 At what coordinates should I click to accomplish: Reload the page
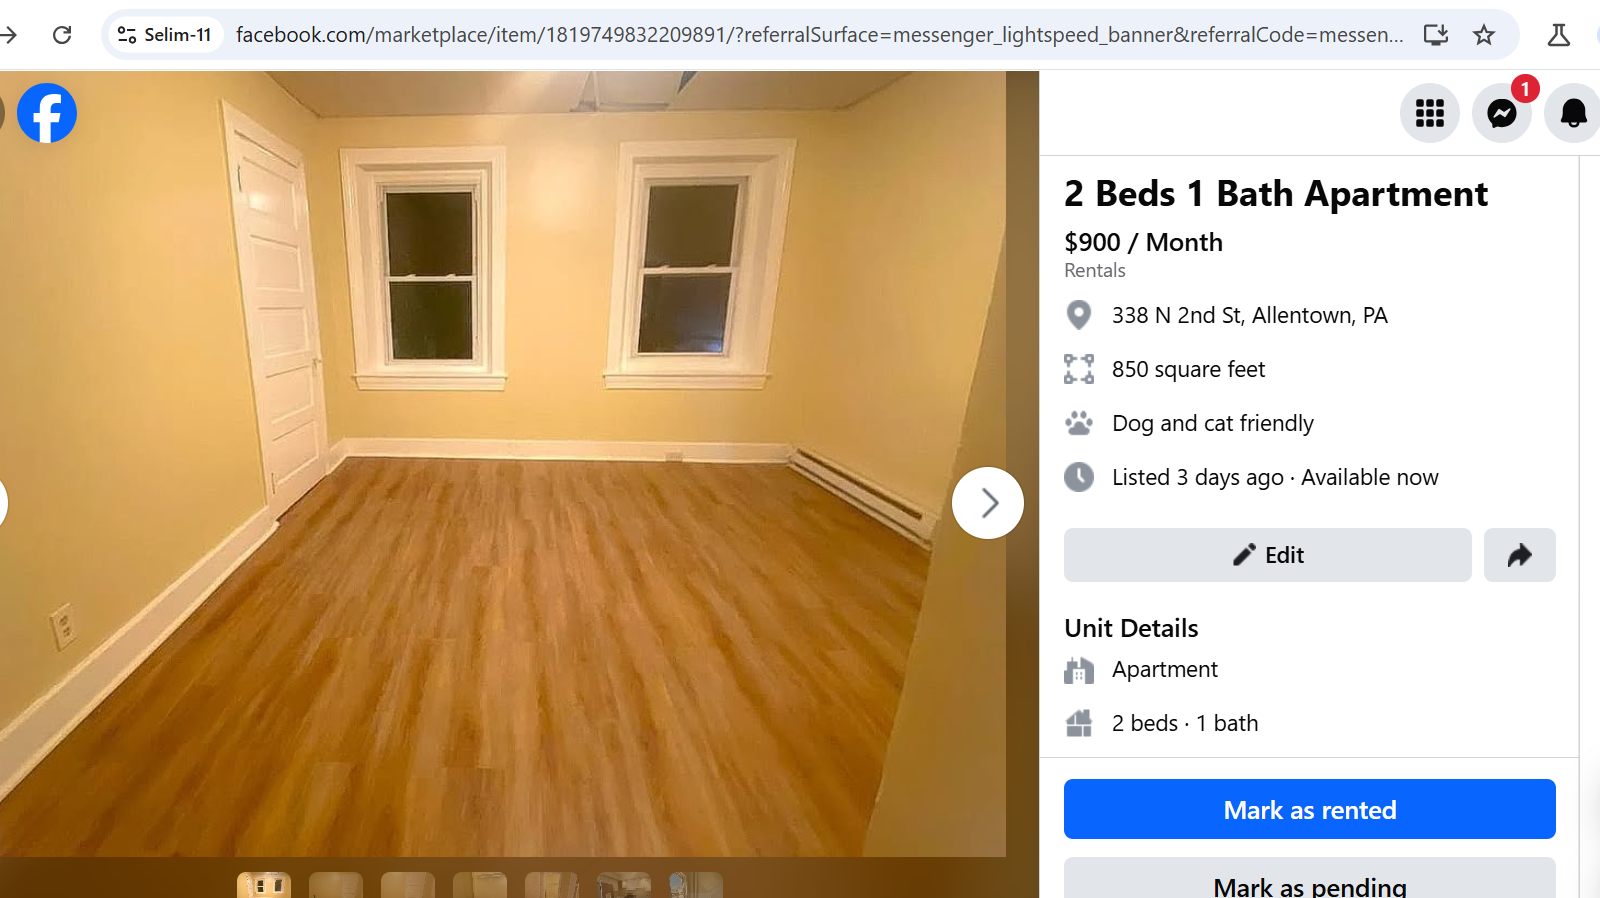click(62, 35)
